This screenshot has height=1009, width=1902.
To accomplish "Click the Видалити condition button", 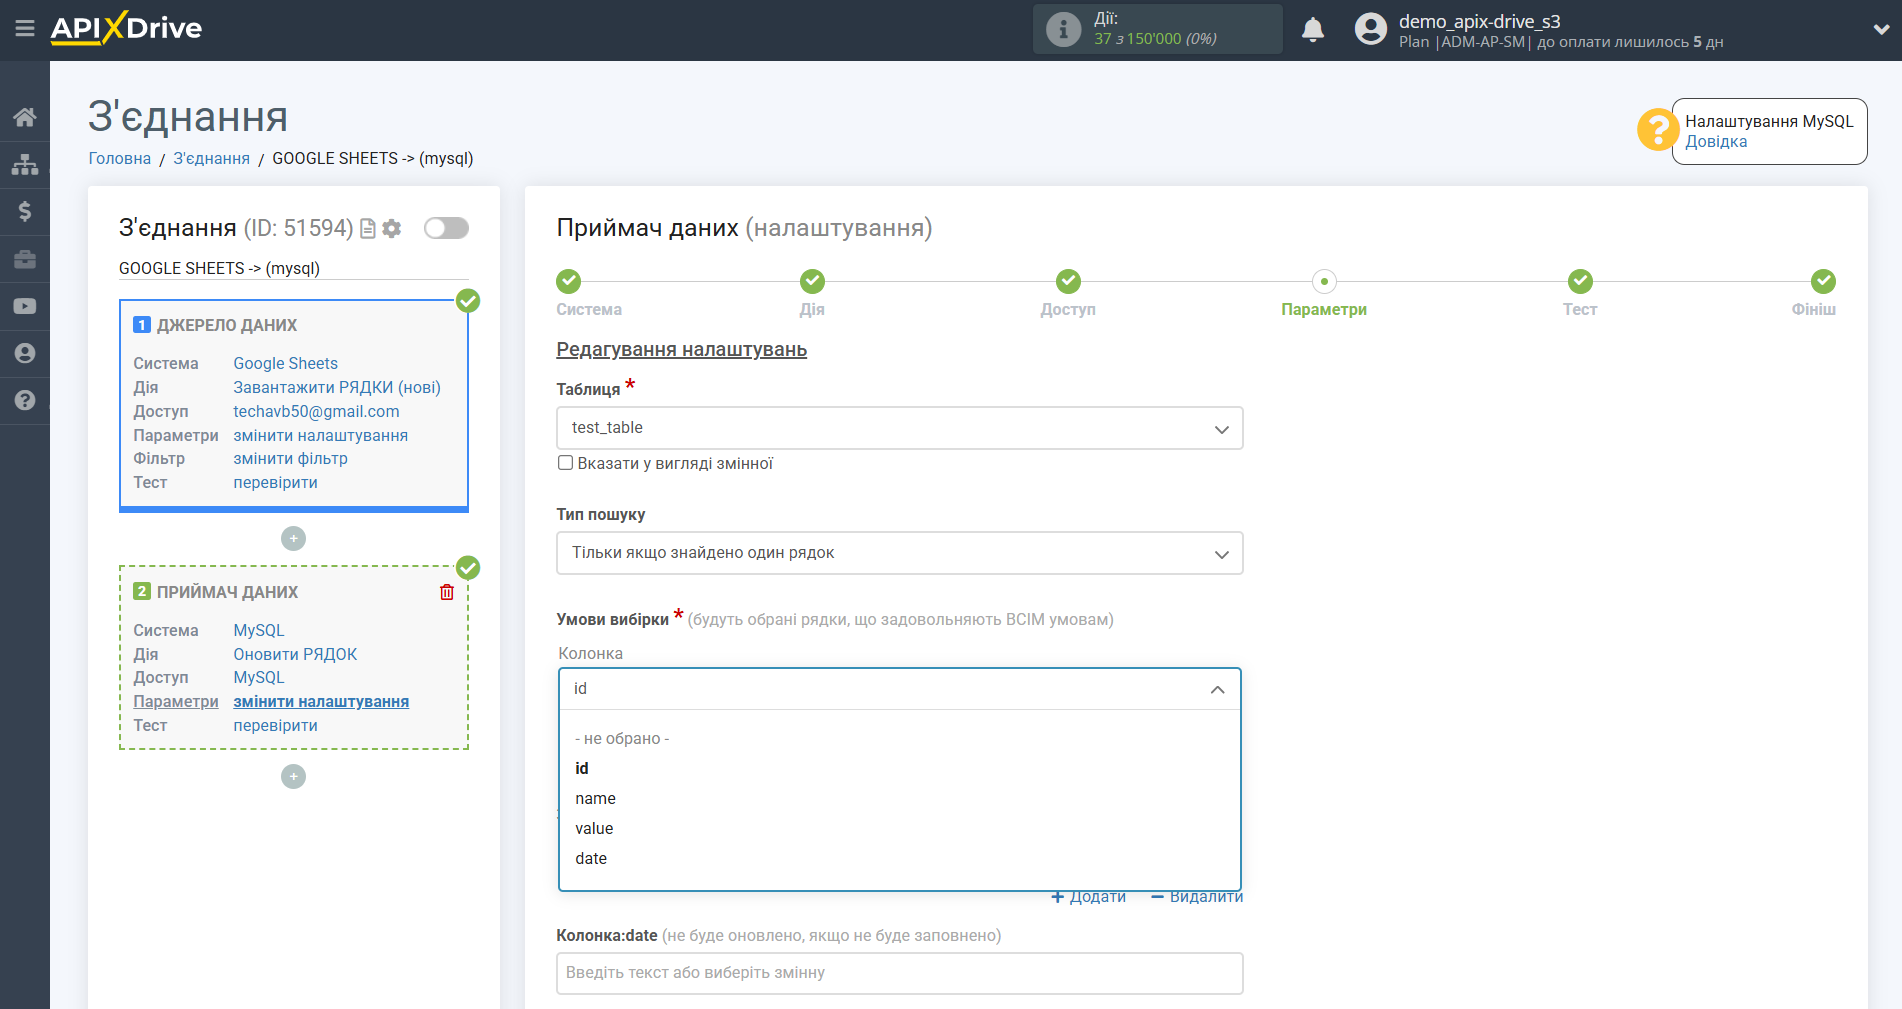I will point(1197,897).
